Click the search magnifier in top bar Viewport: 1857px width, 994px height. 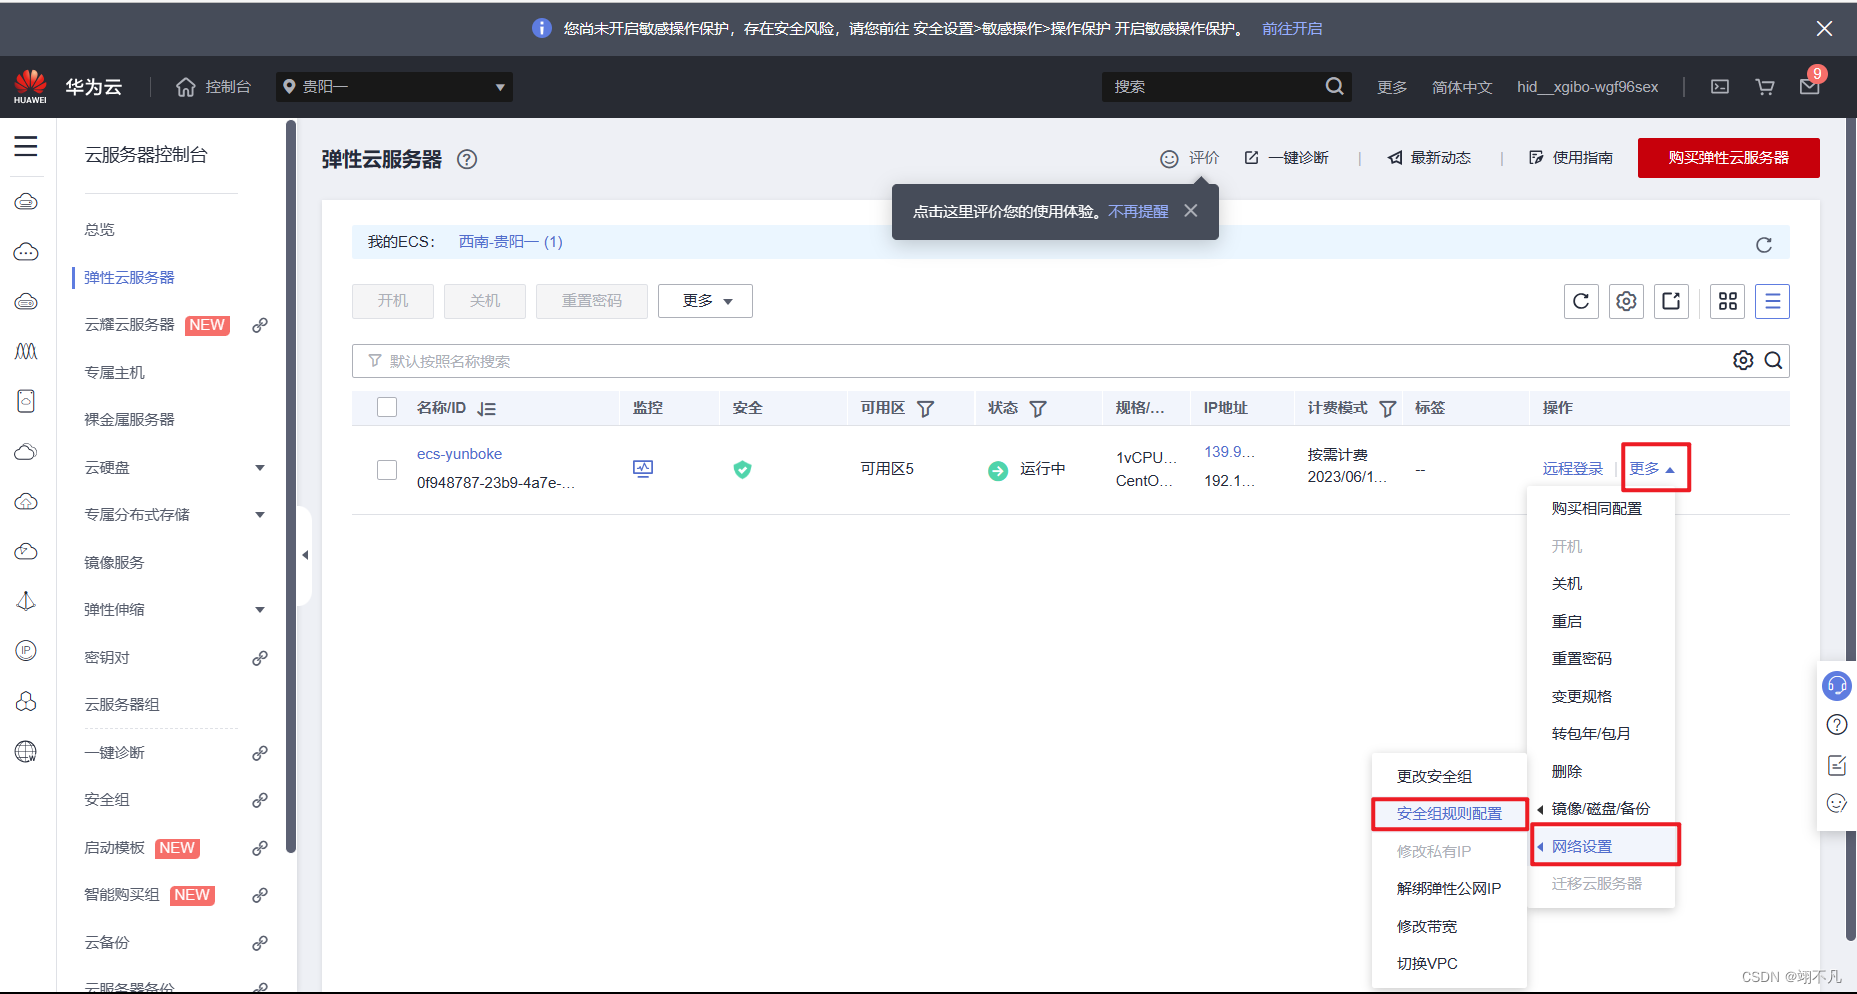coord(1334,87)
